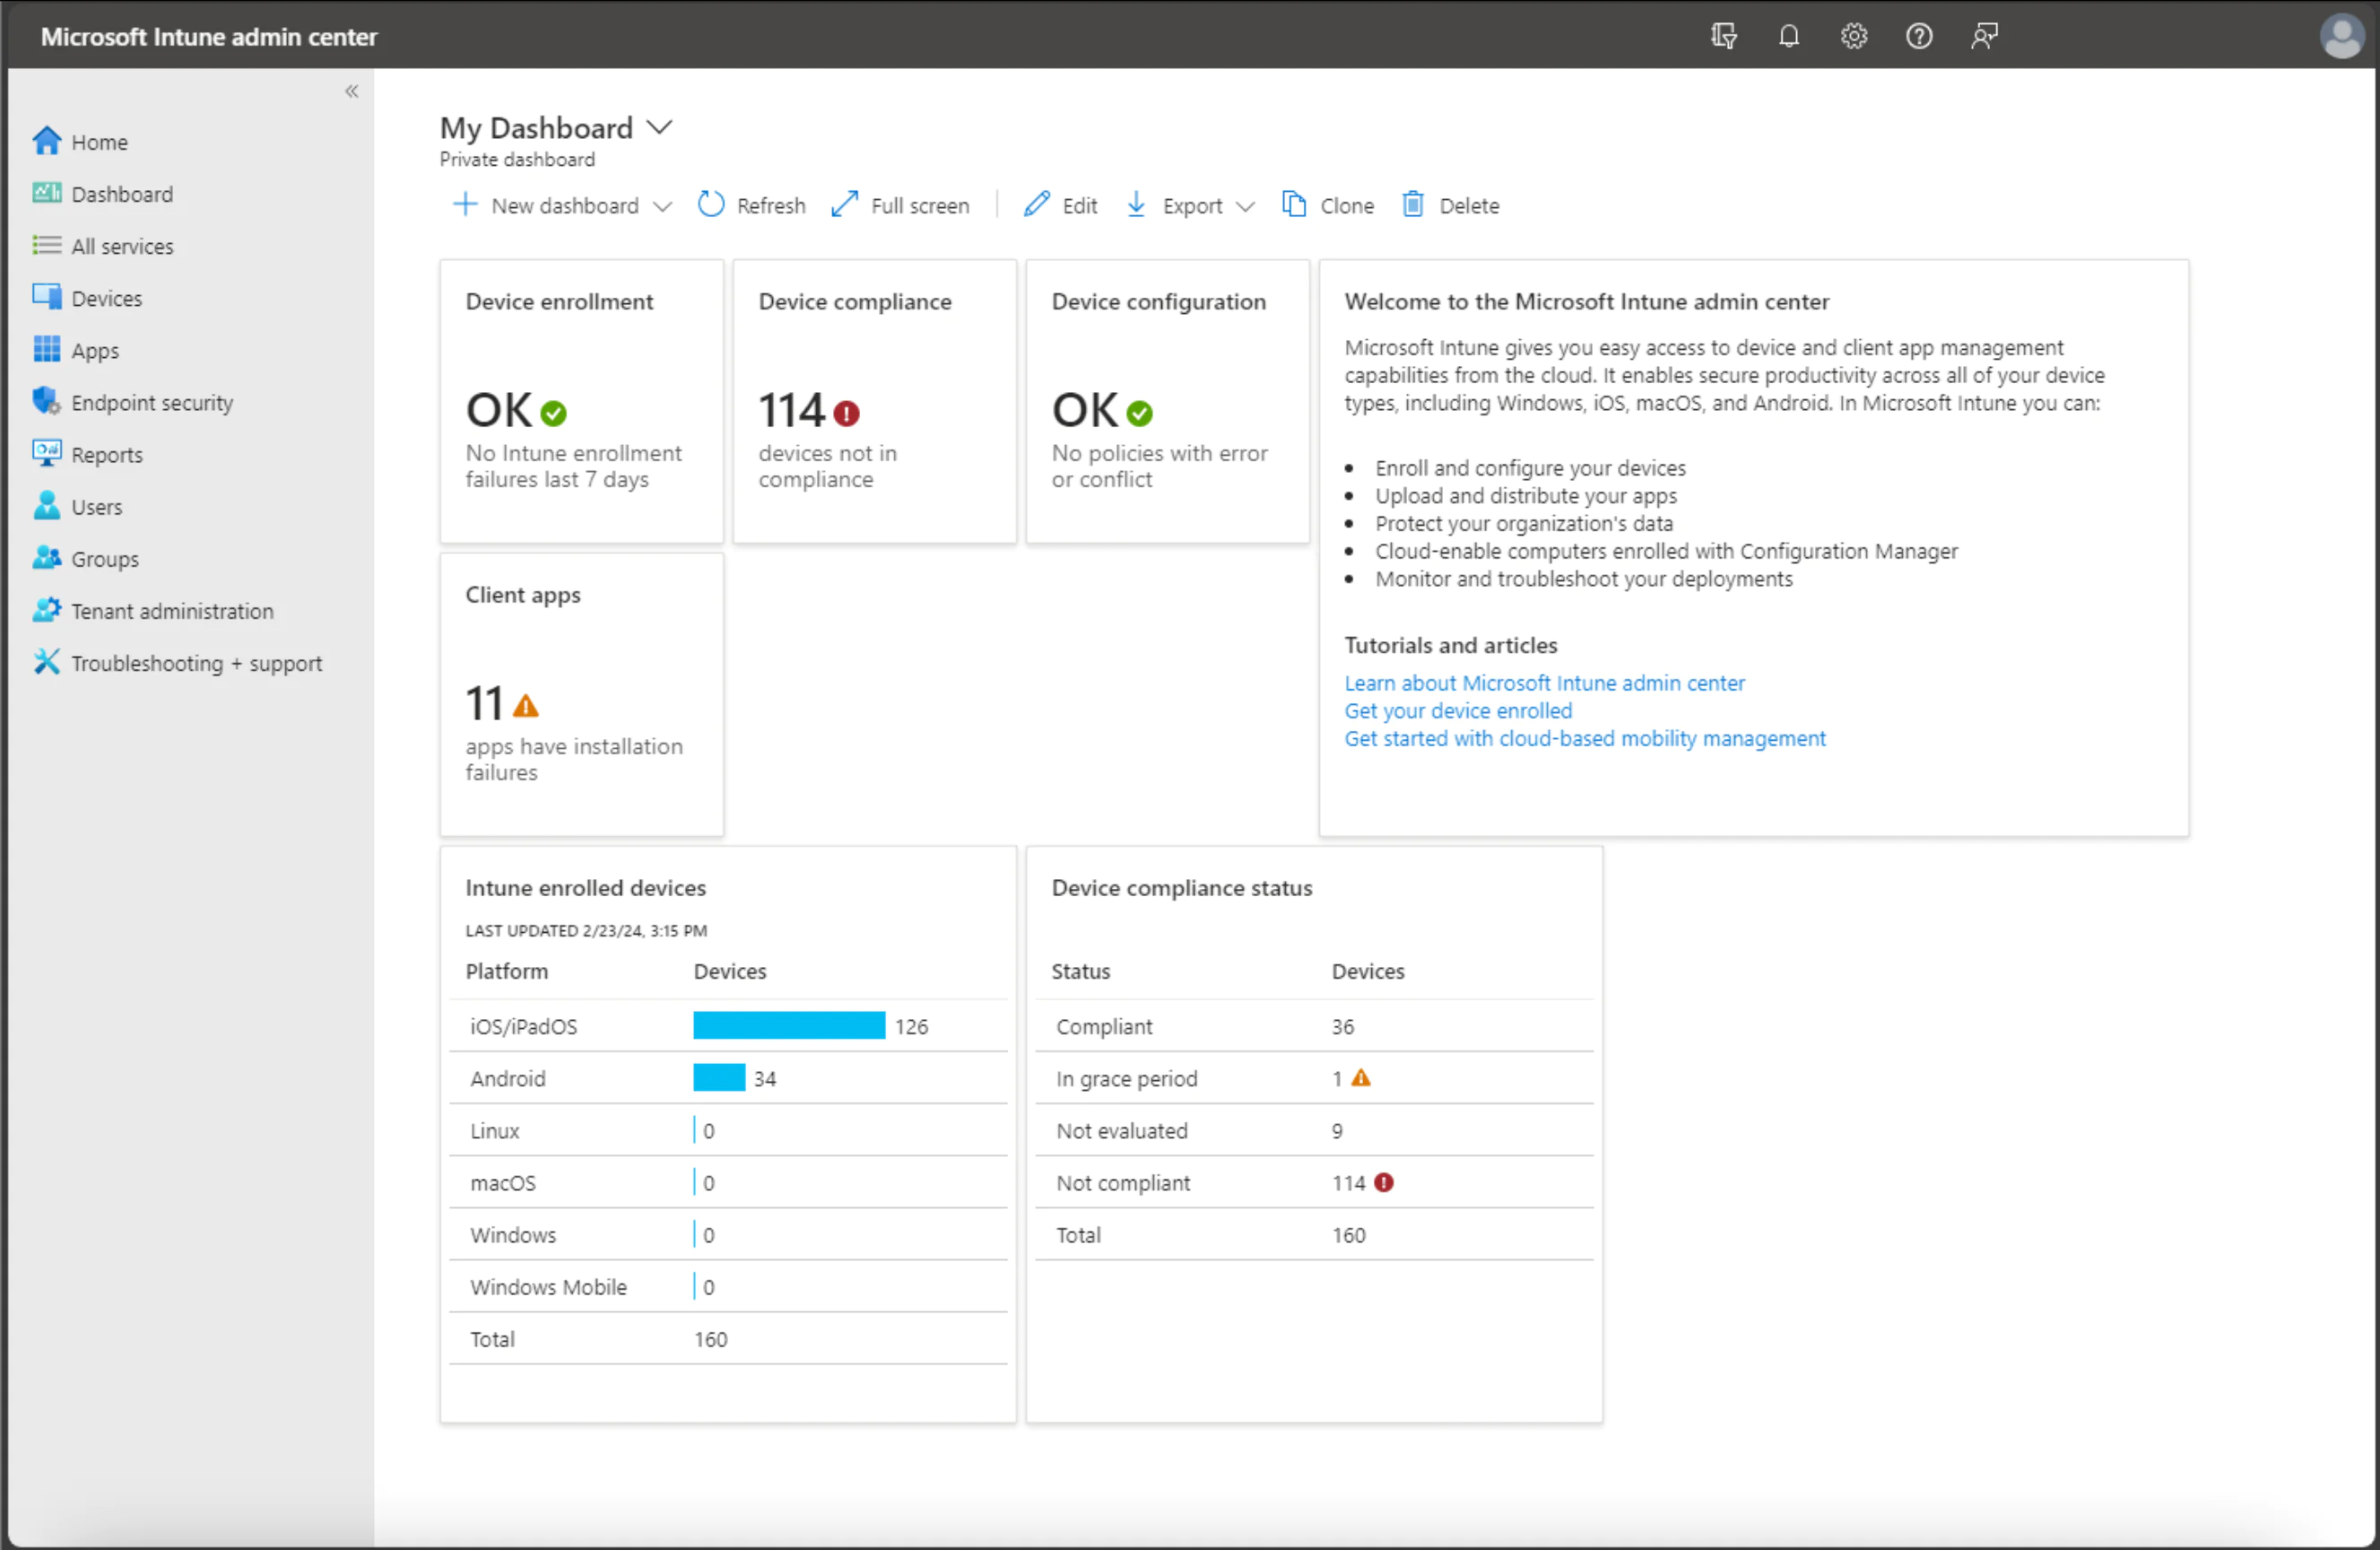The height and width of the screenshot is (1550, 2380).
Task: Open Get started with cloud-based mobility management
Action: 1585,738
